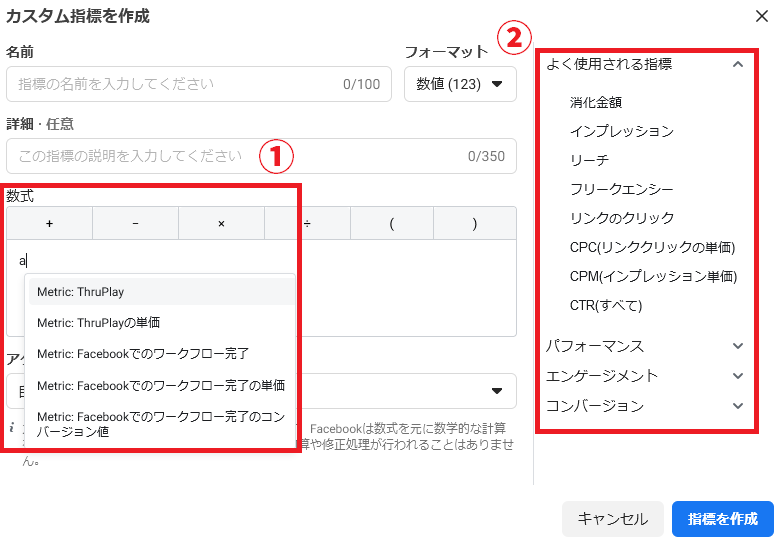This screenshot has width=783, height=541.
Task: Click the 指標を作成 button
Action: [722, 519]
